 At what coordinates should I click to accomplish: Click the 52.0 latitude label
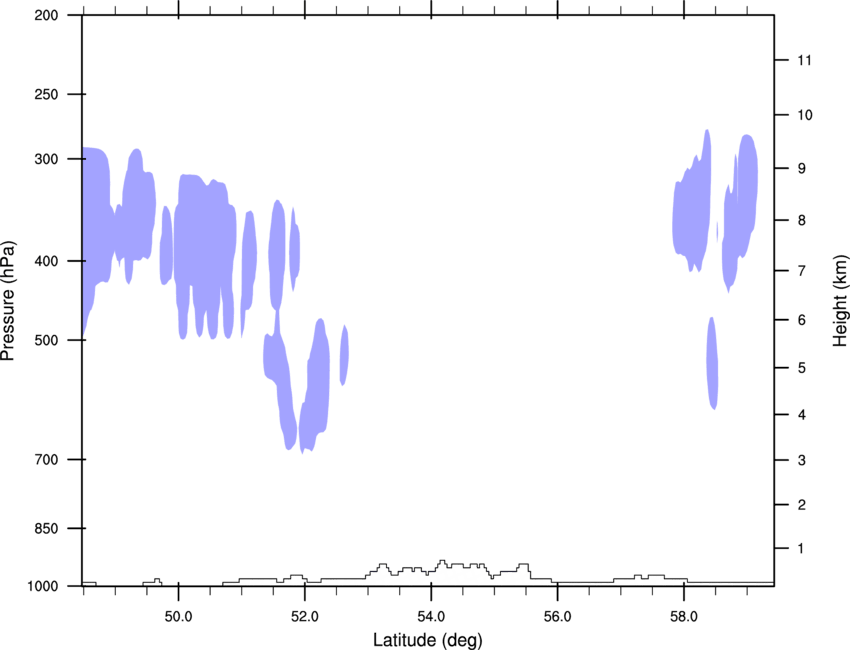coord(305,617)
